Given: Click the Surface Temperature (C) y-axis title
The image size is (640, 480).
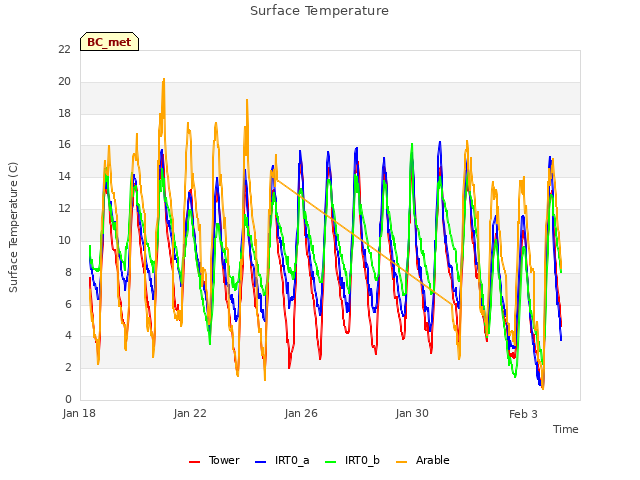Looking at the screenshot, I should point(13,227).
